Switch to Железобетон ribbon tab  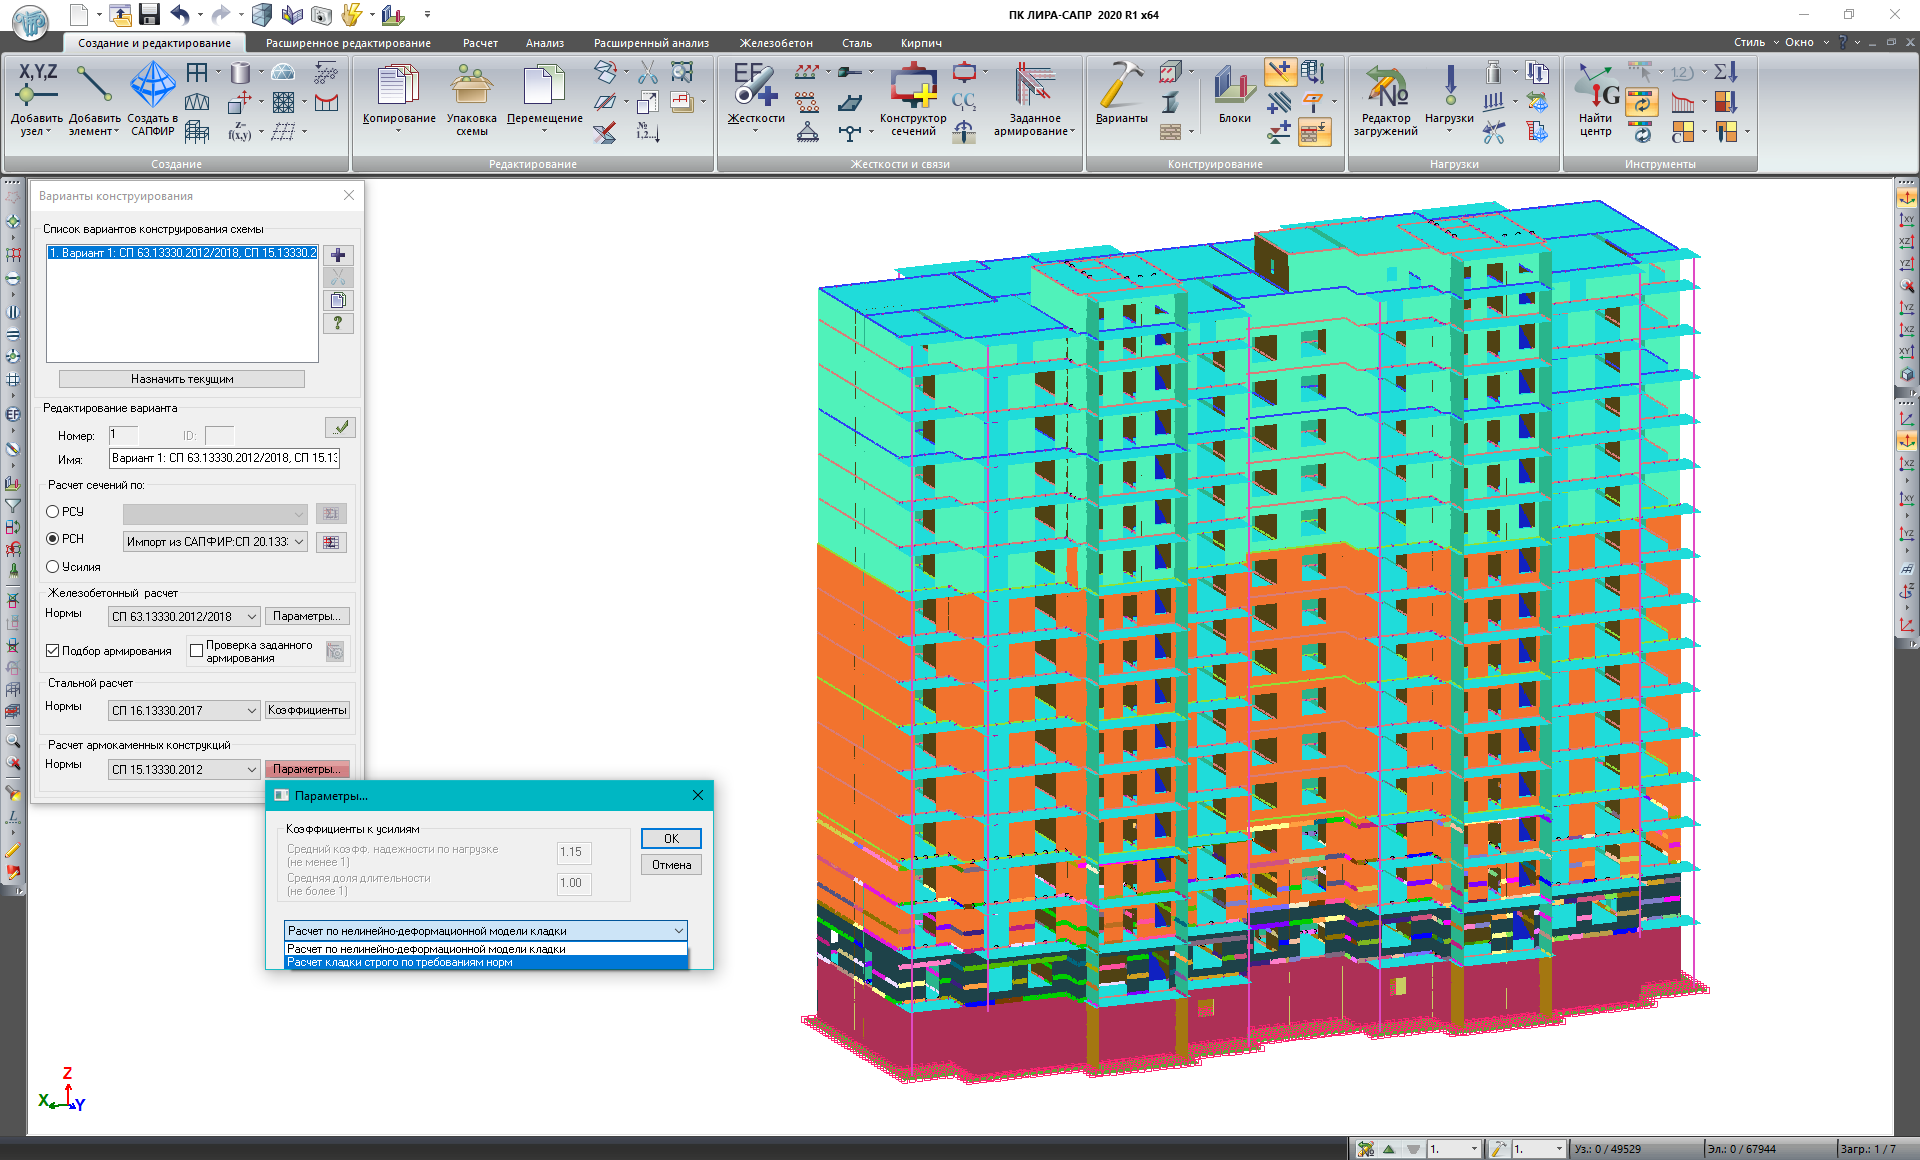[776, 43]
